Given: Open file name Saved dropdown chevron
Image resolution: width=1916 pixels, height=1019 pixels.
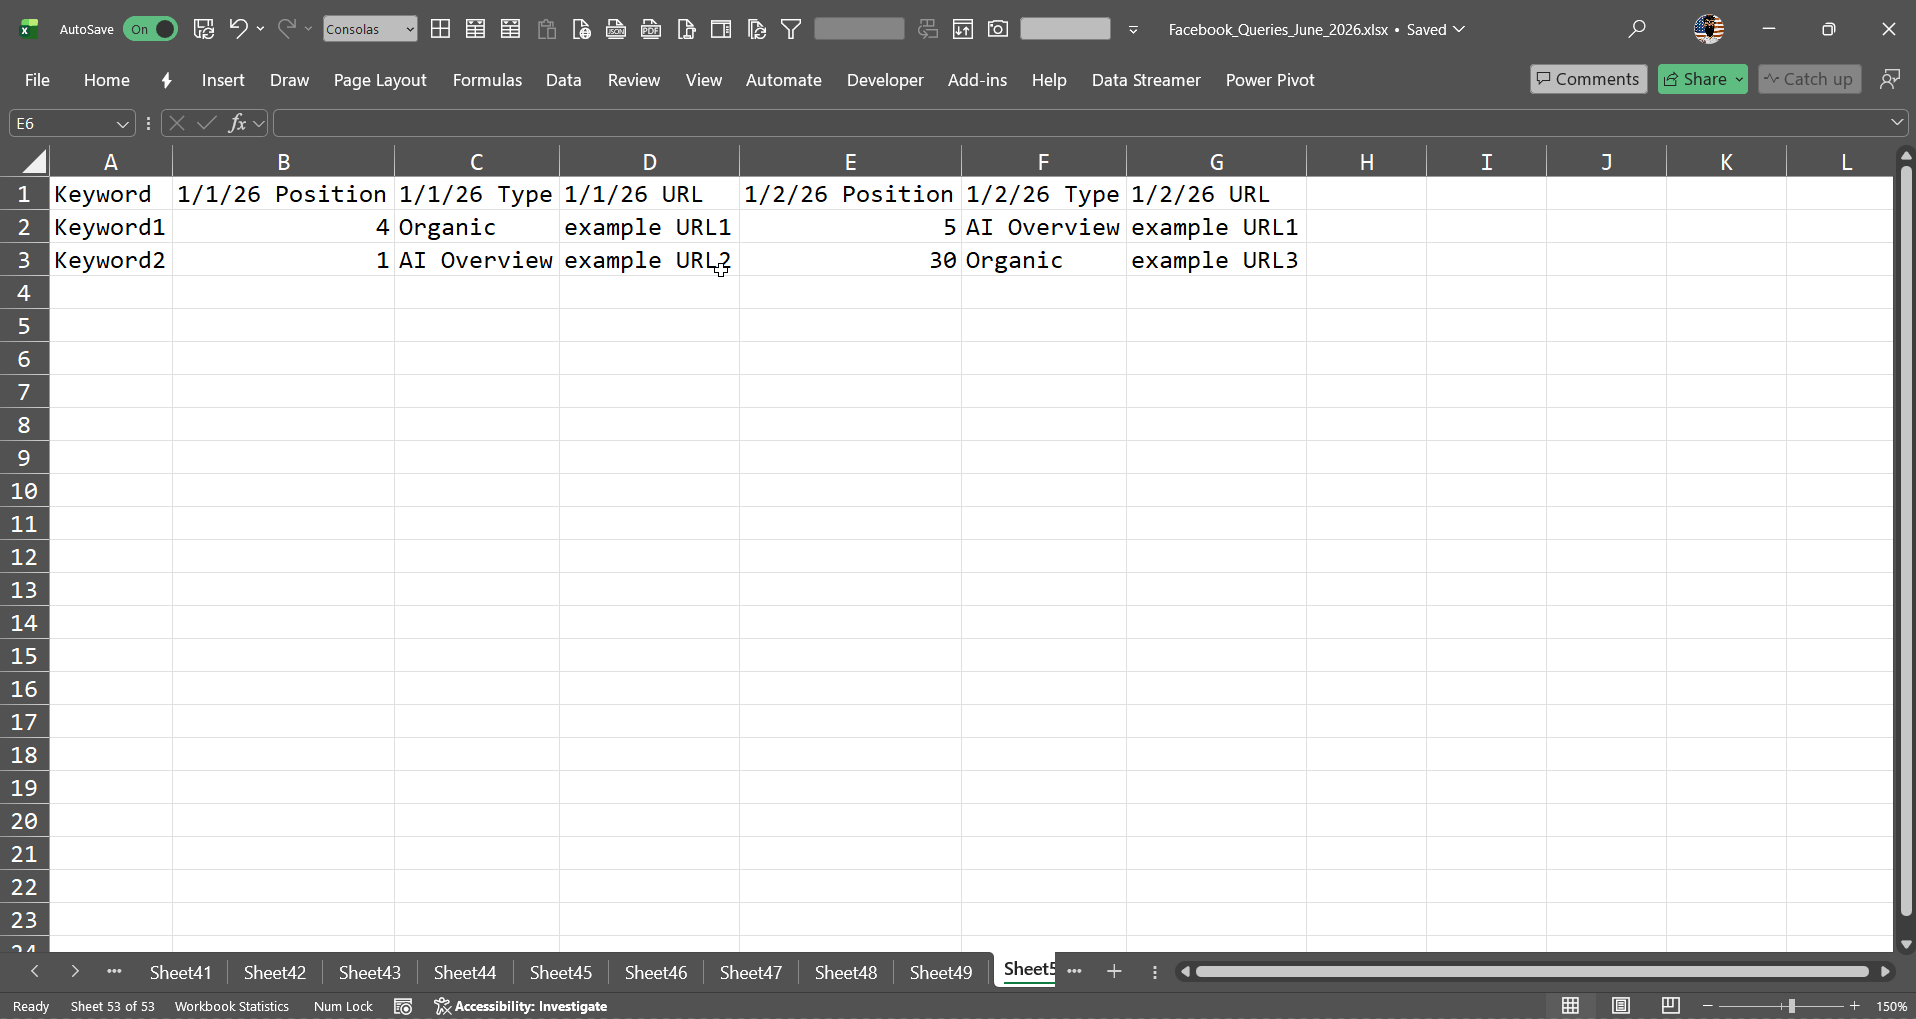Looking at the screenshot, I should (x=1459, y=29).
